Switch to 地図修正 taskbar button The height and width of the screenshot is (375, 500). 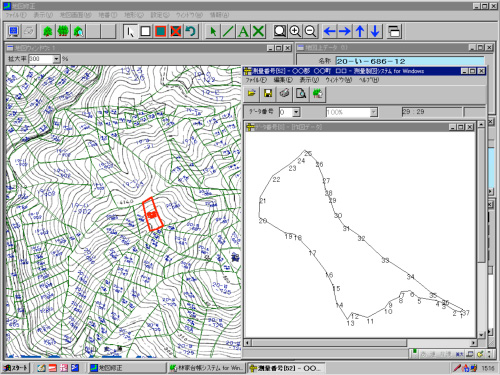127,368
